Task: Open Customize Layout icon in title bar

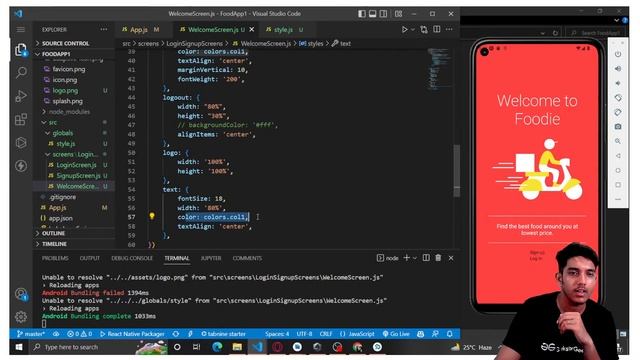Action: tap(398, 14)
